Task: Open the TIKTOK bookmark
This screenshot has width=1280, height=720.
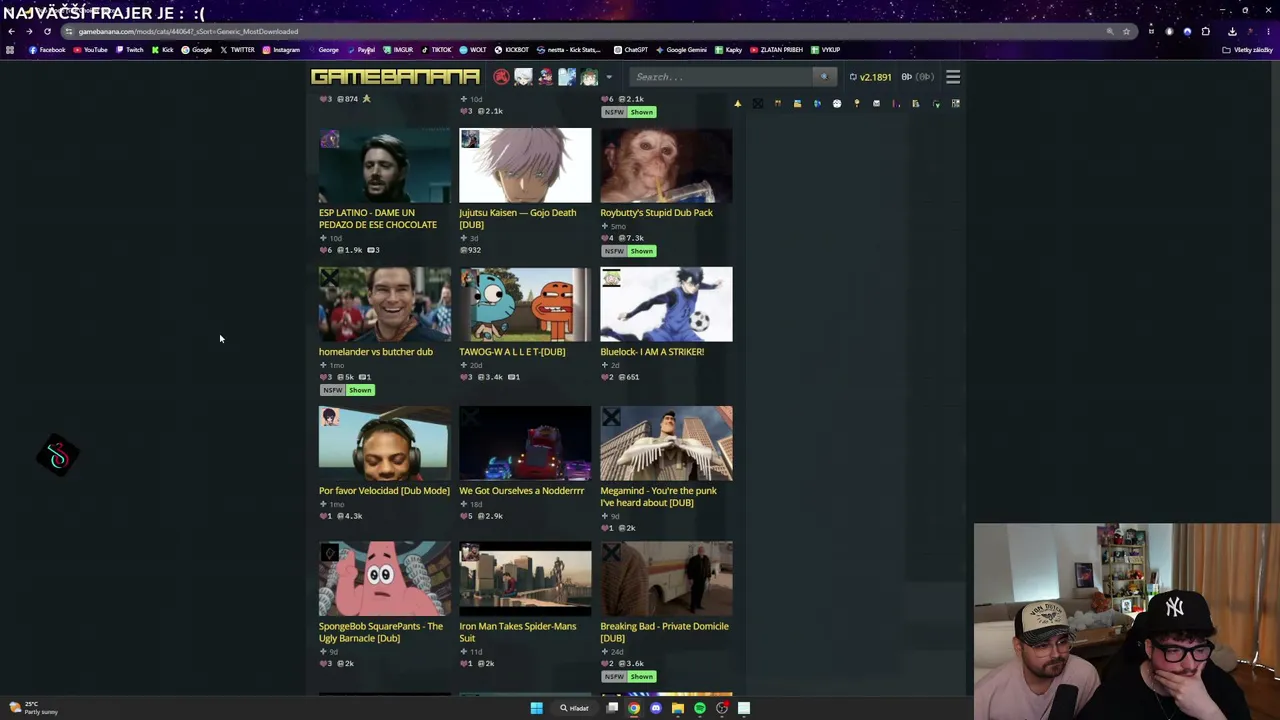Action: coord(436,50)
